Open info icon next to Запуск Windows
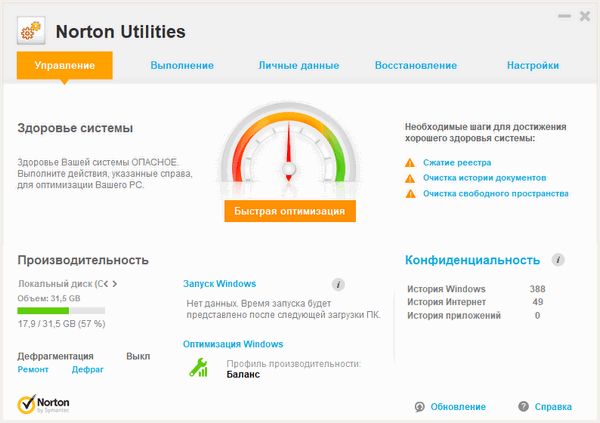The width and height of the screenshot is (600, 423). point(338,284)
